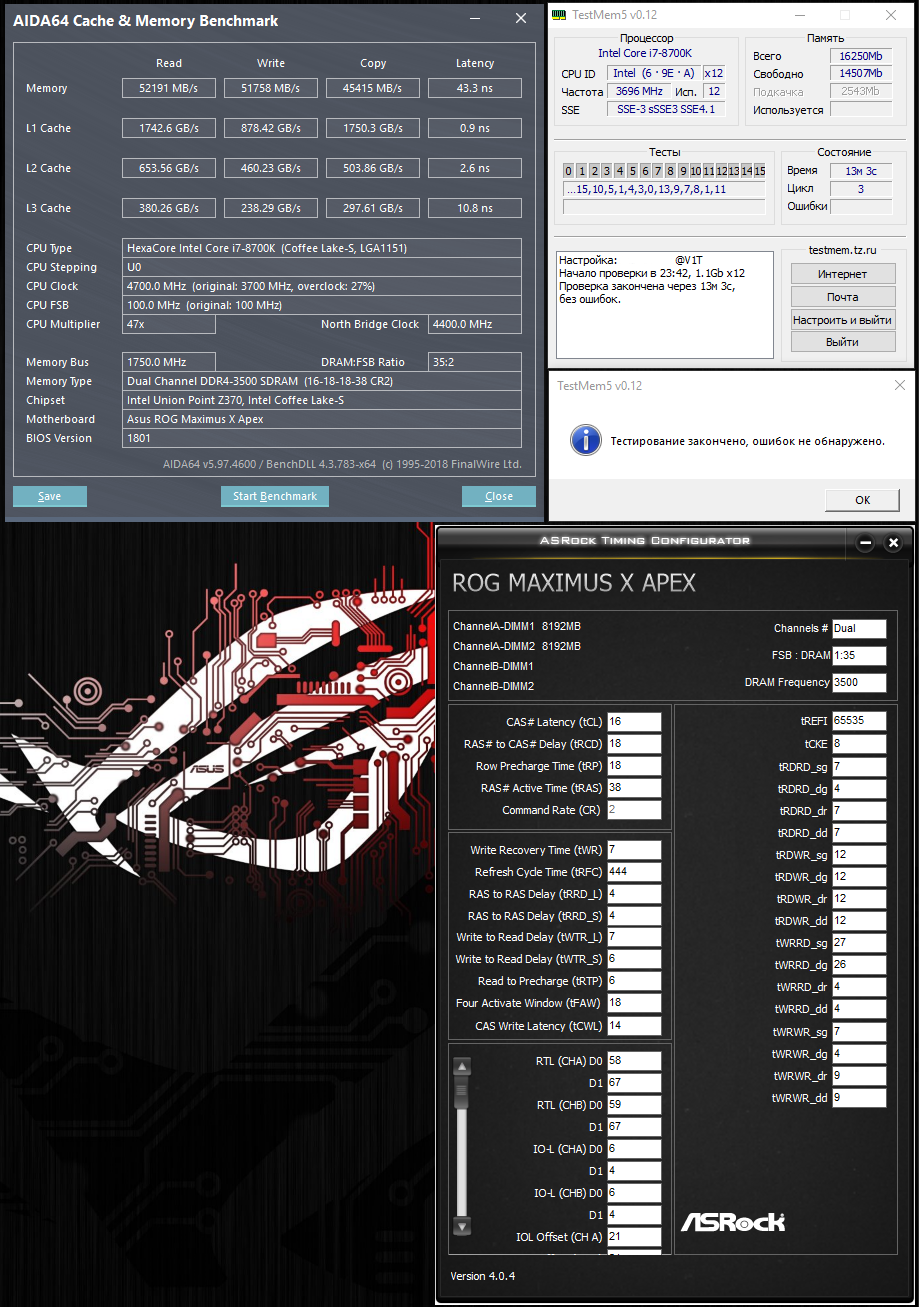
Task: Click Memory Read value 52191 MB/s
Action: tap(169, 88)
